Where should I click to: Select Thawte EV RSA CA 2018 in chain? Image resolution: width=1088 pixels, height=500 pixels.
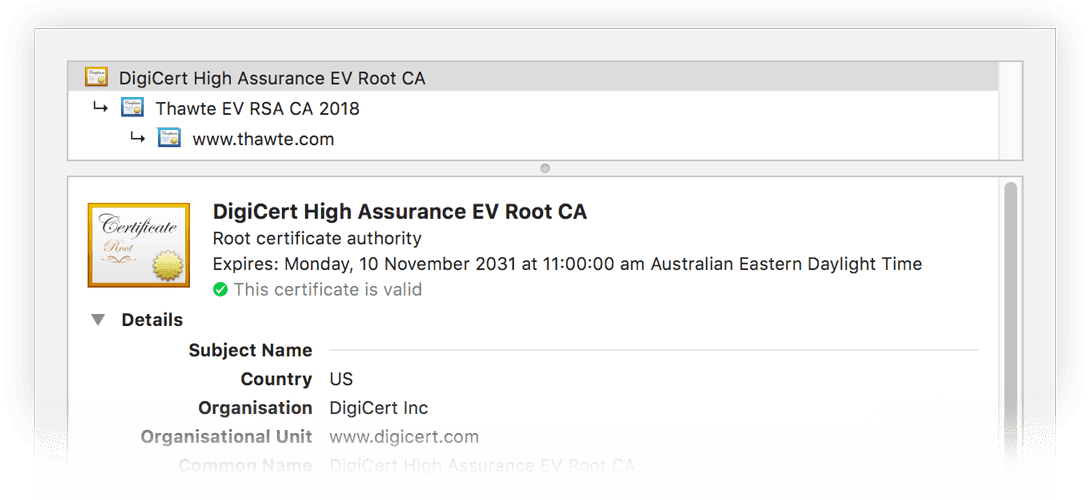click(x=257, y=108)
